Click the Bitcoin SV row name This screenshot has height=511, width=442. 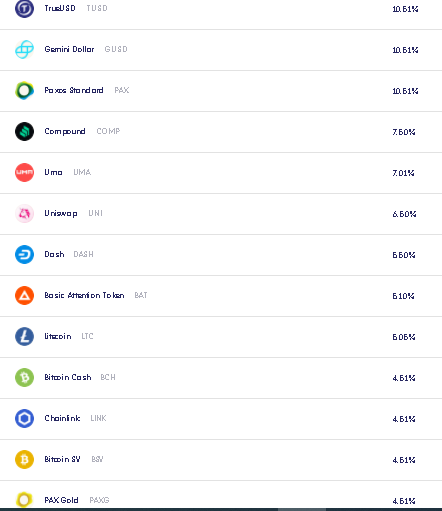(62, 459)
